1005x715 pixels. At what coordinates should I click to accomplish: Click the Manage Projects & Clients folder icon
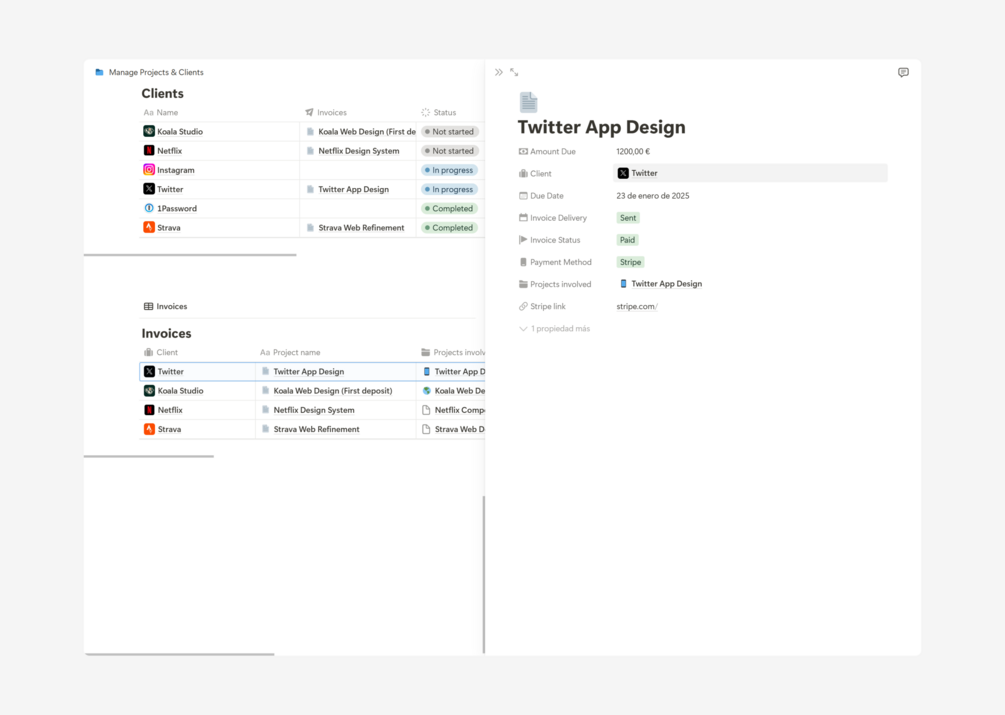(x=99, y=72)
